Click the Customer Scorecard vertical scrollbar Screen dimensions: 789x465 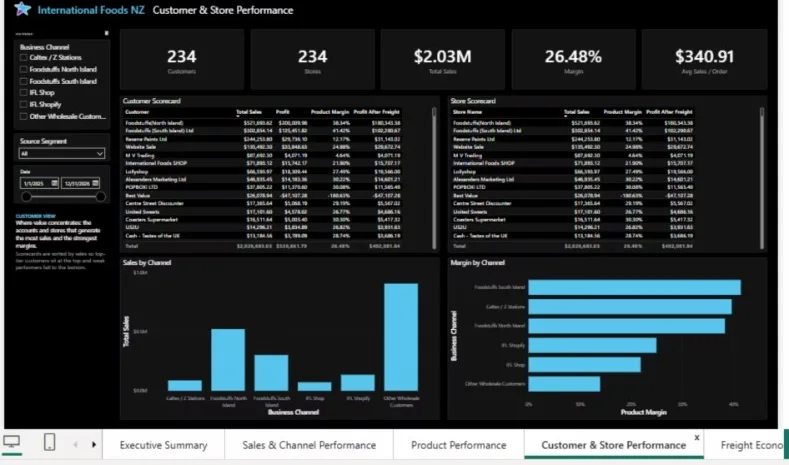(x=434, y=178)
